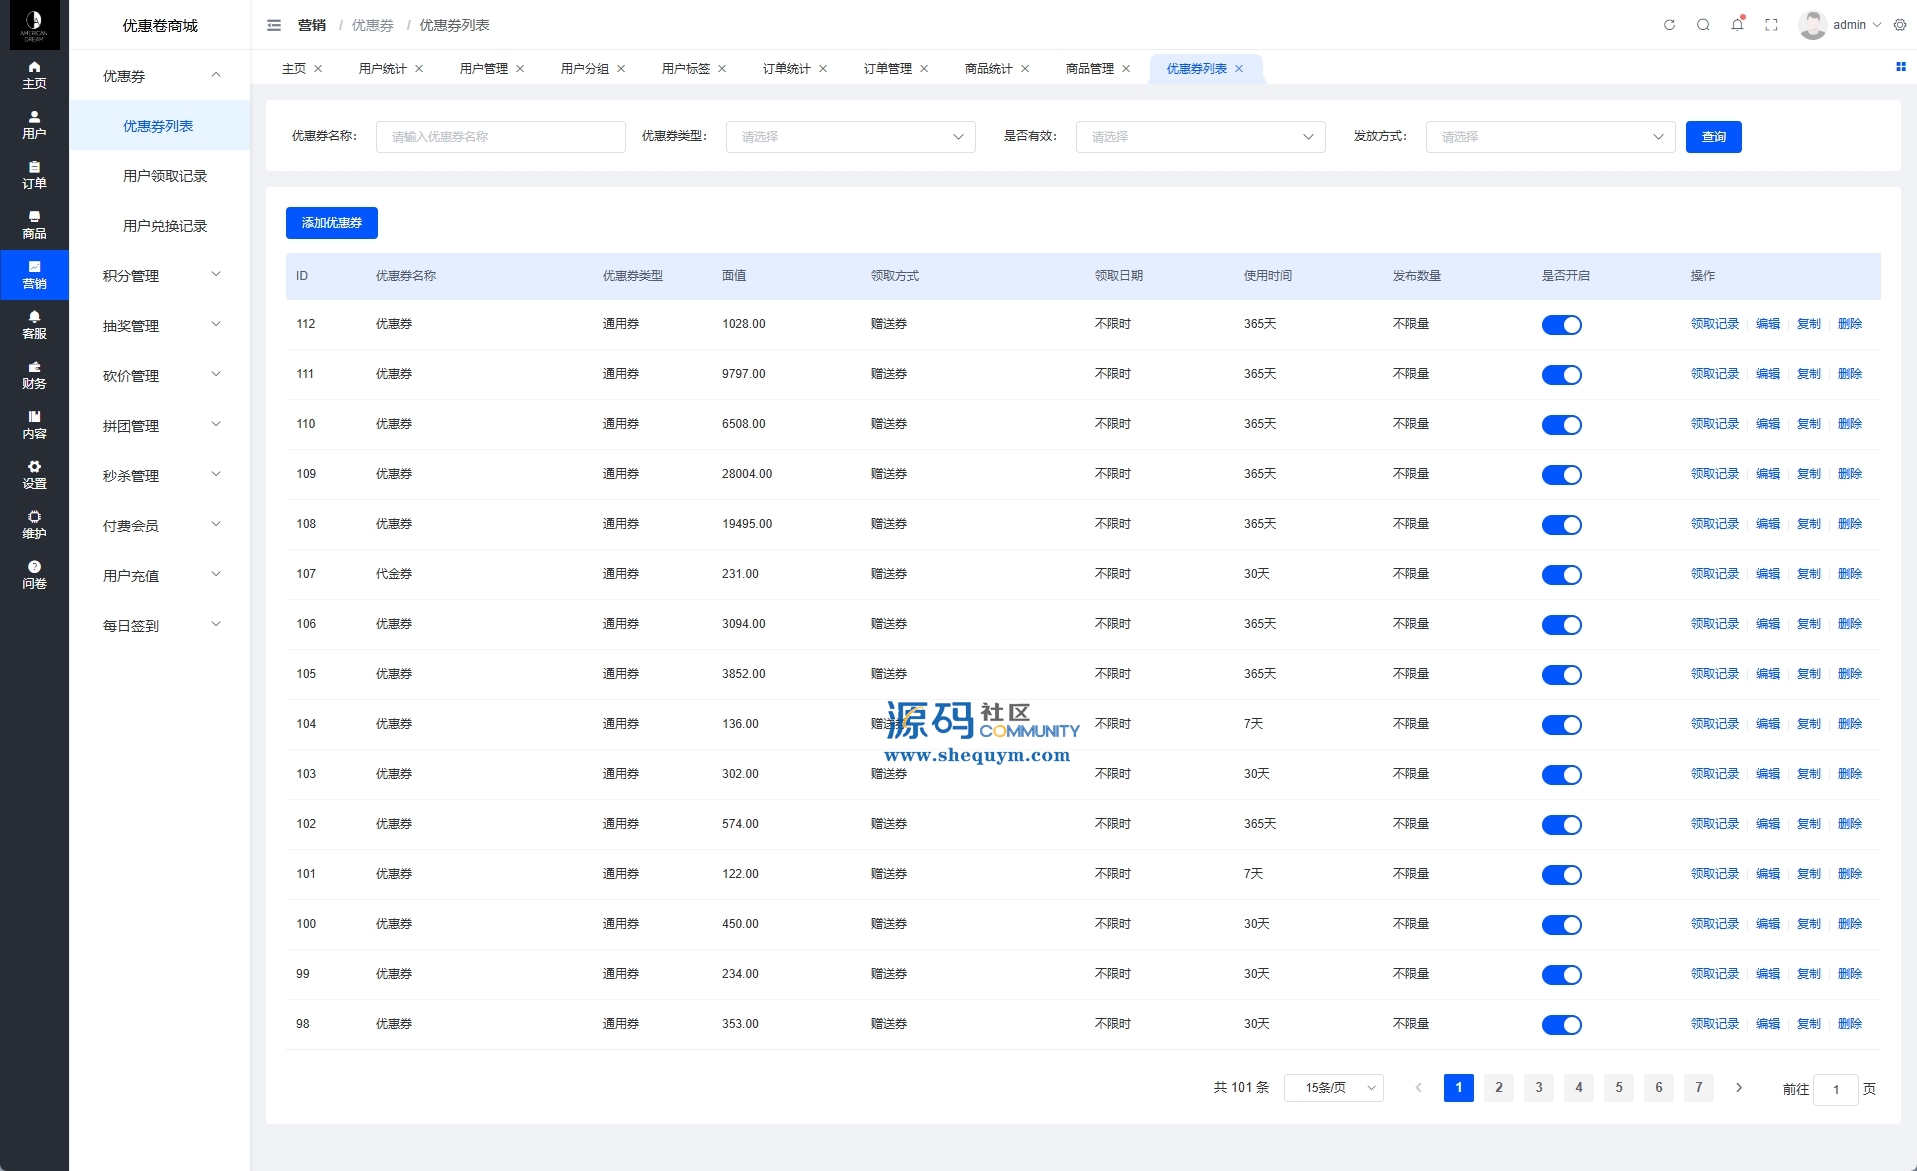Select 用户领取记录 in the side menu
The image size is (1917, 1171).
click(165, 176)
